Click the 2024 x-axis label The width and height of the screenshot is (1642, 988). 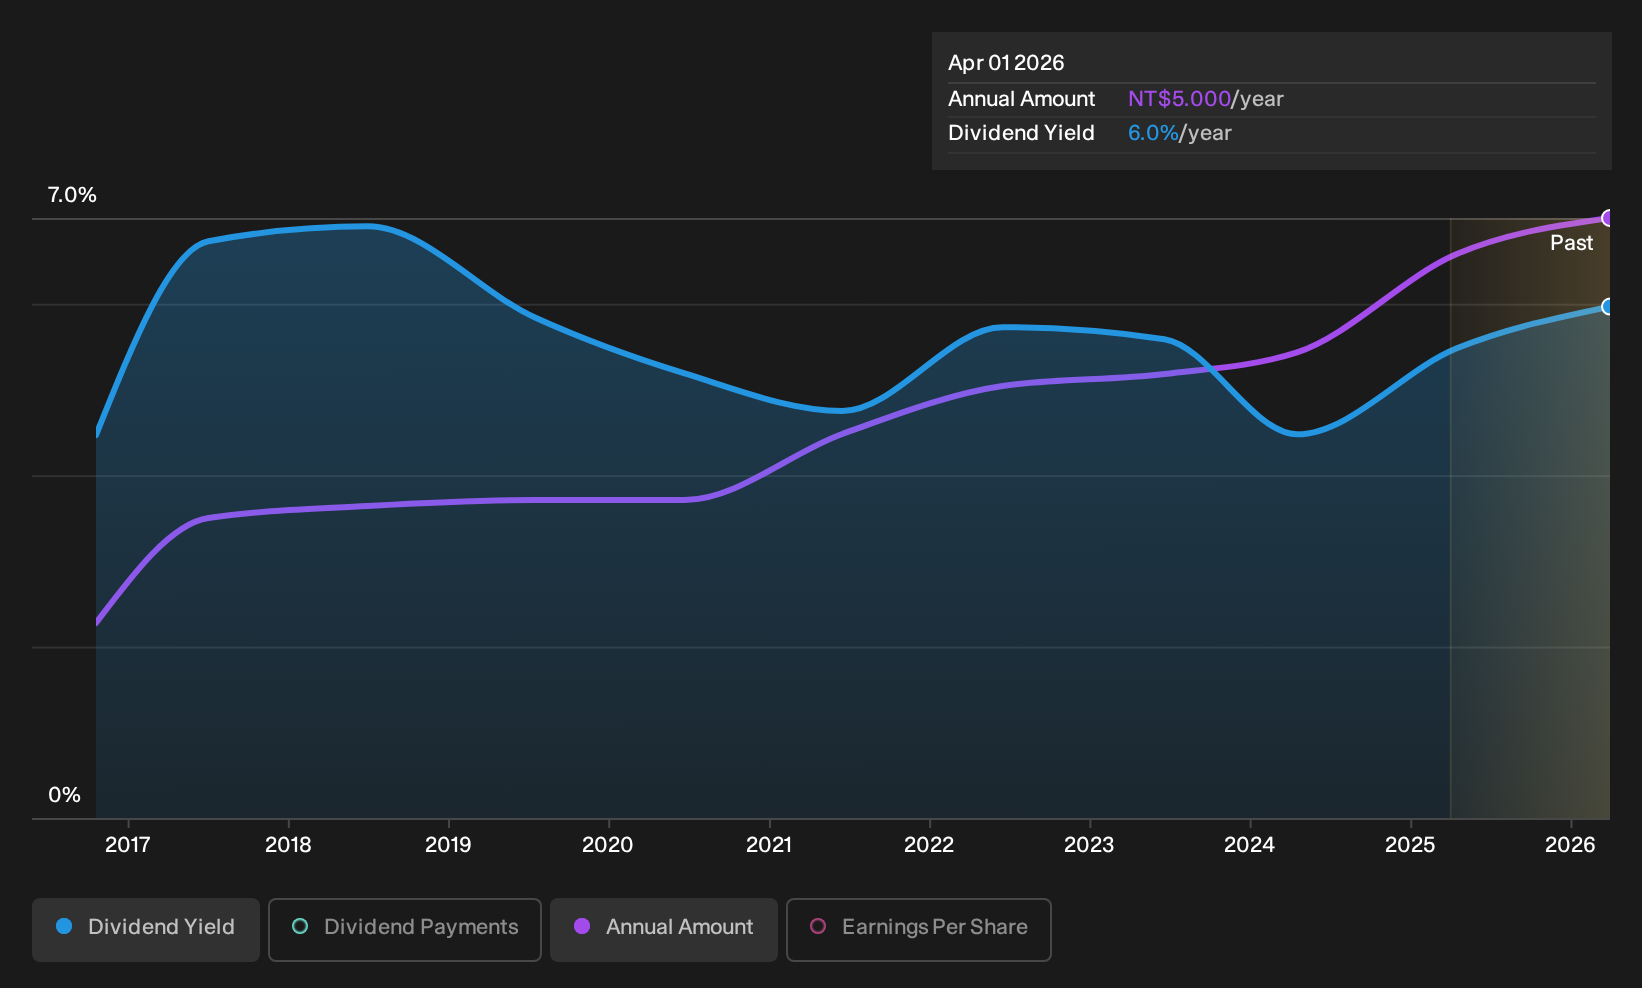(1250, 845)
